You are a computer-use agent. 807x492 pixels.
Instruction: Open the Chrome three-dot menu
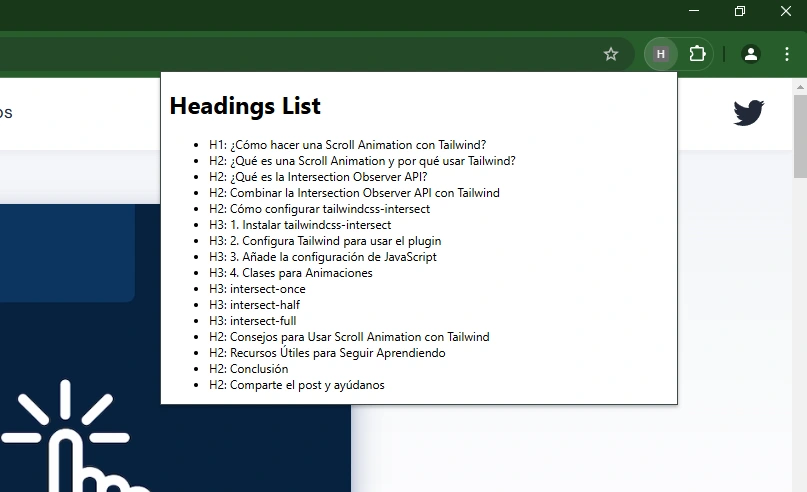click(x=786, y=54)
